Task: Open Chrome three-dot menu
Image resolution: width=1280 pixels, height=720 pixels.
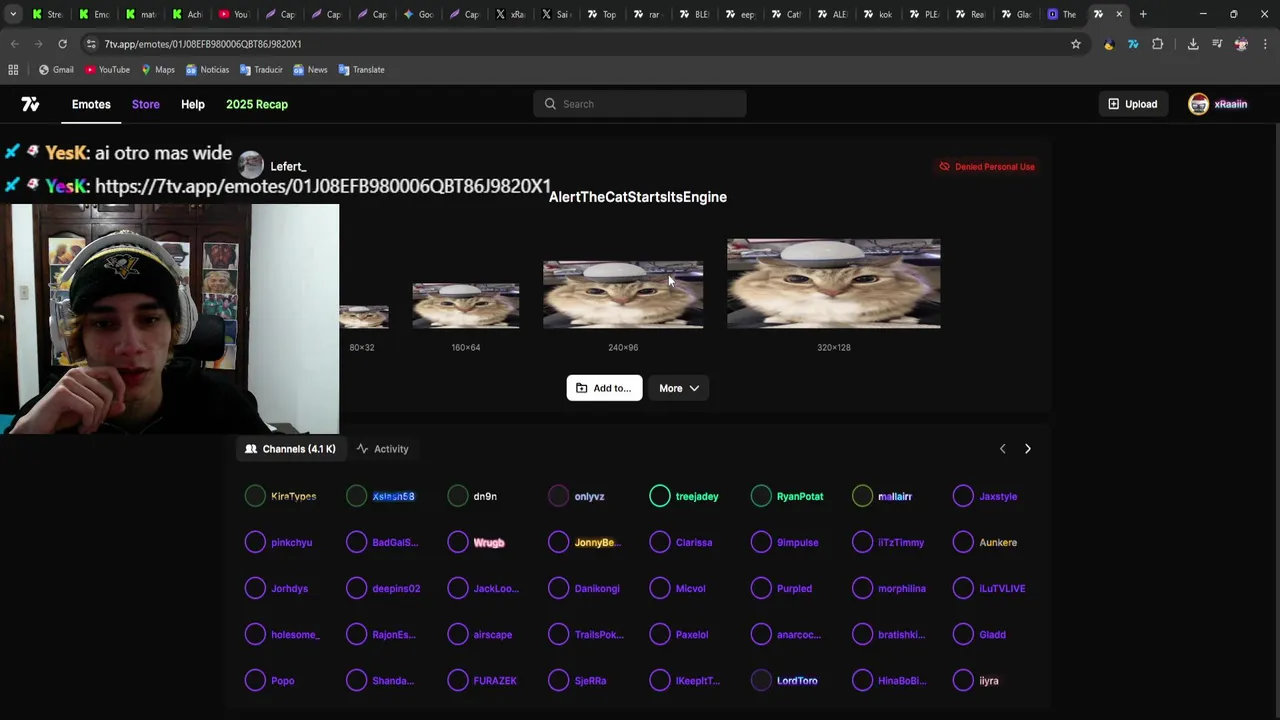Action: point(1265,44)
